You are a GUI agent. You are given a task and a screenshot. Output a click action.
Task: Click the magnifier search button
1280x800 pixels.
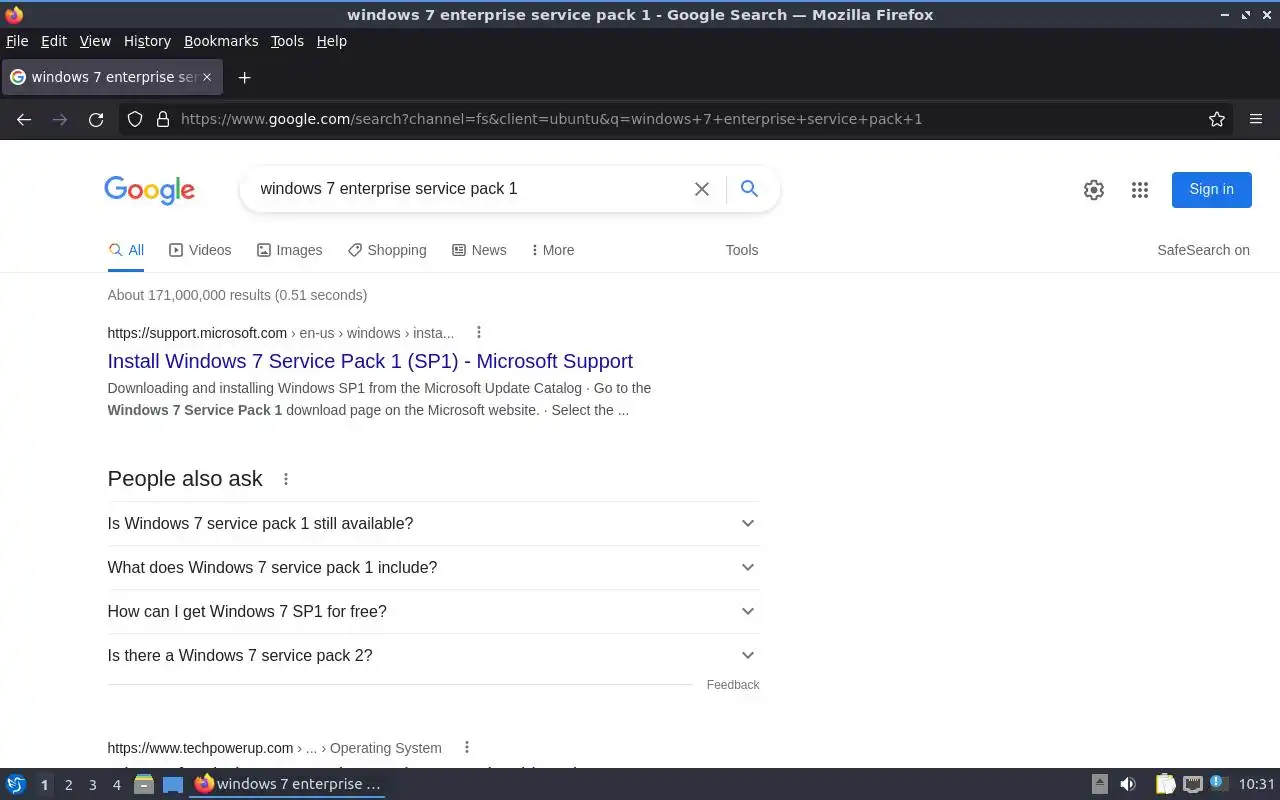749,188
